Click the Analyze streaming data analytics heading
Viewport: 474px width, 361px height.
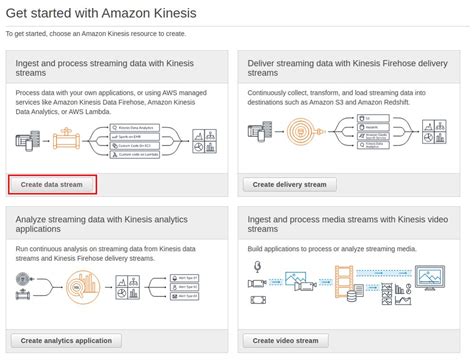click(x=101, y=224)
